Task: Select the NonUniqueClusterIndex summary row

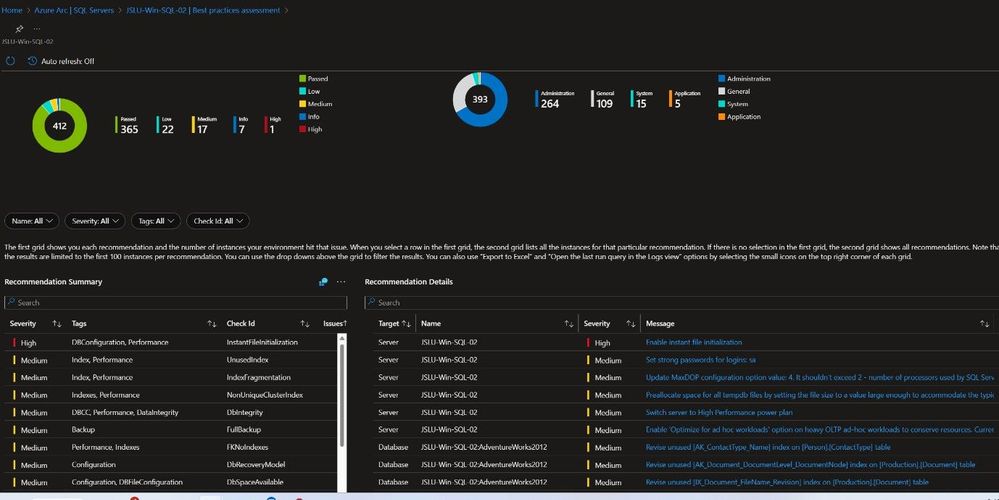Action: coord(171,395)
